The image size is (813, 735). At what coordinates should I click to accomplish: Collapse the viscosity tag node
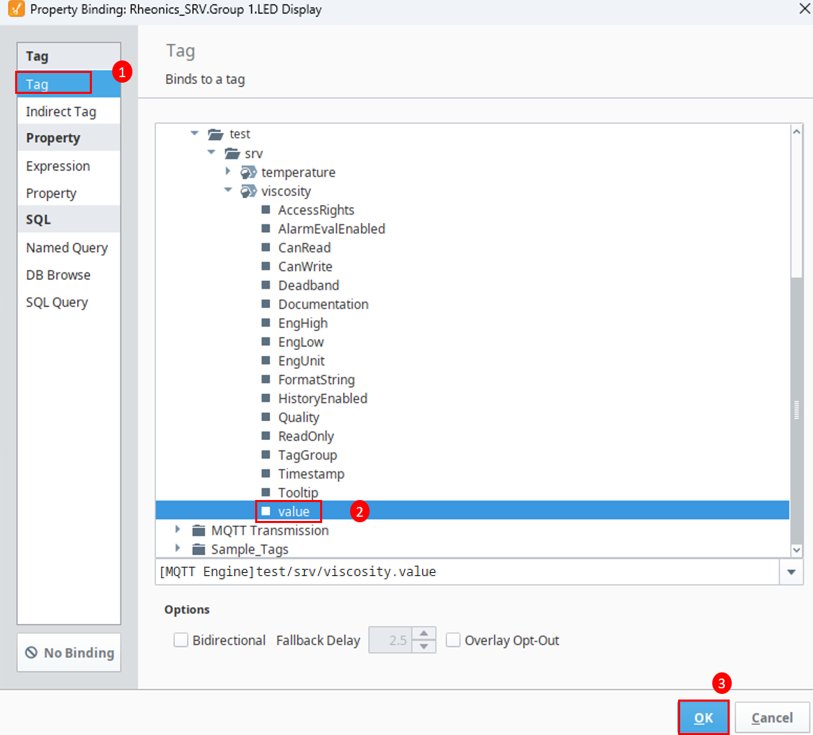228,190
